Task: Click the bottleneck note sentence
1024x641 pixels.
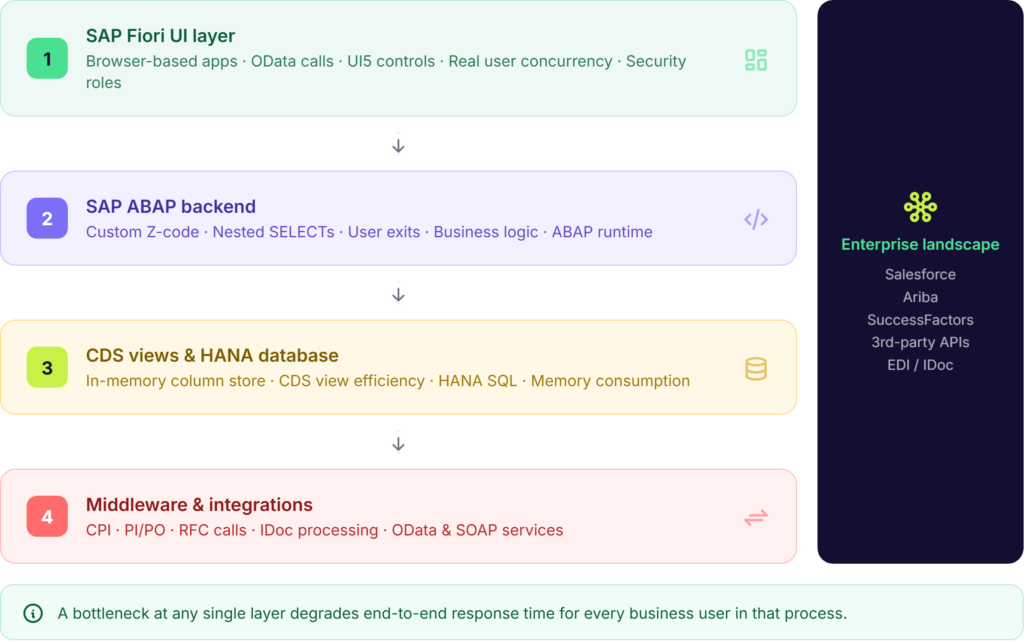Action: coord(452,614)
